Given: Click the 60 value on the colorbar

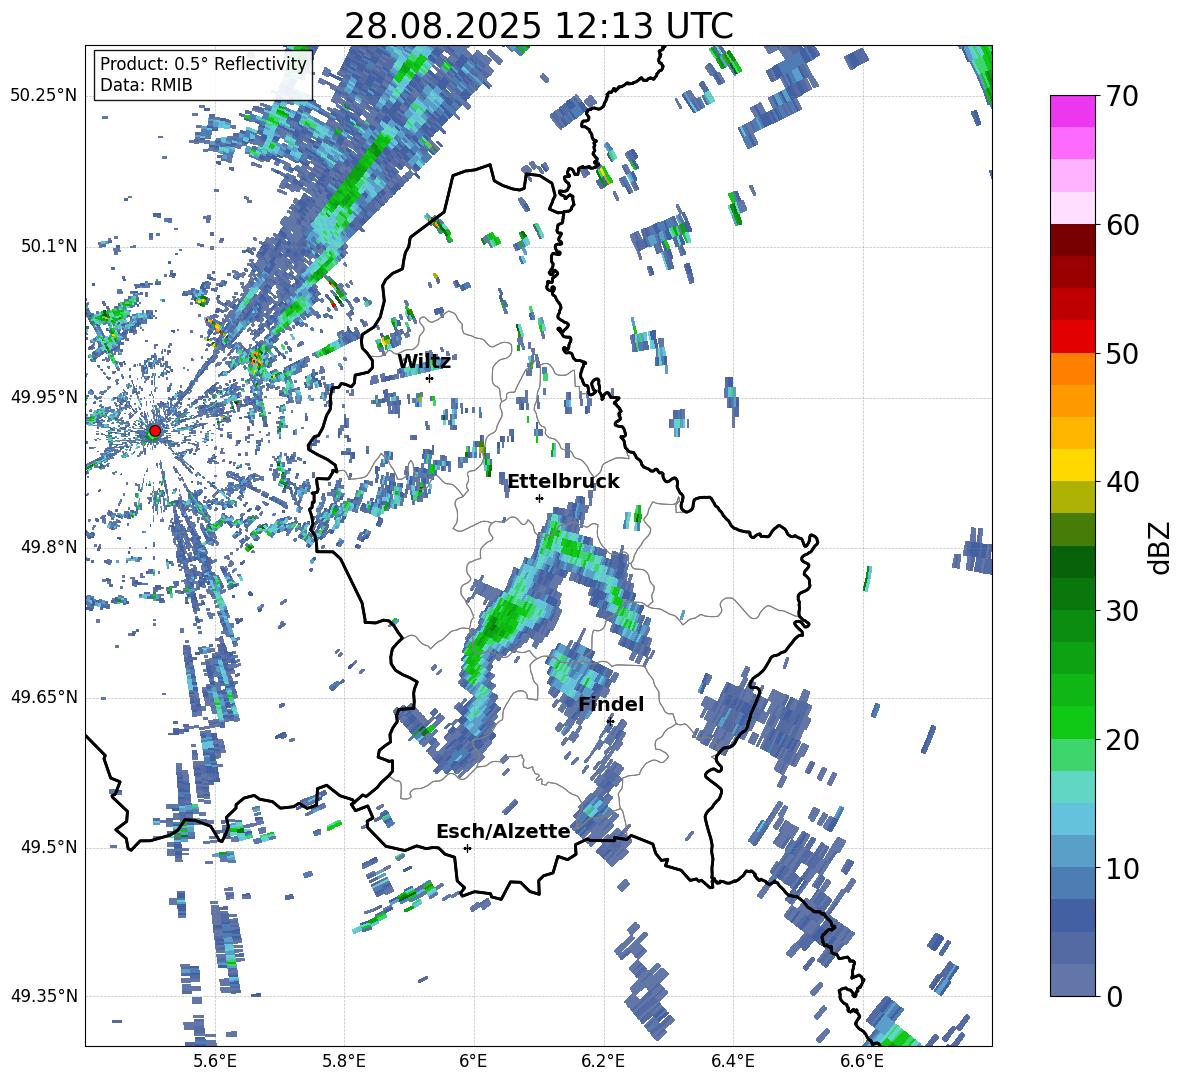Looking at the screenshot, I should click(x=1122, y=225).
